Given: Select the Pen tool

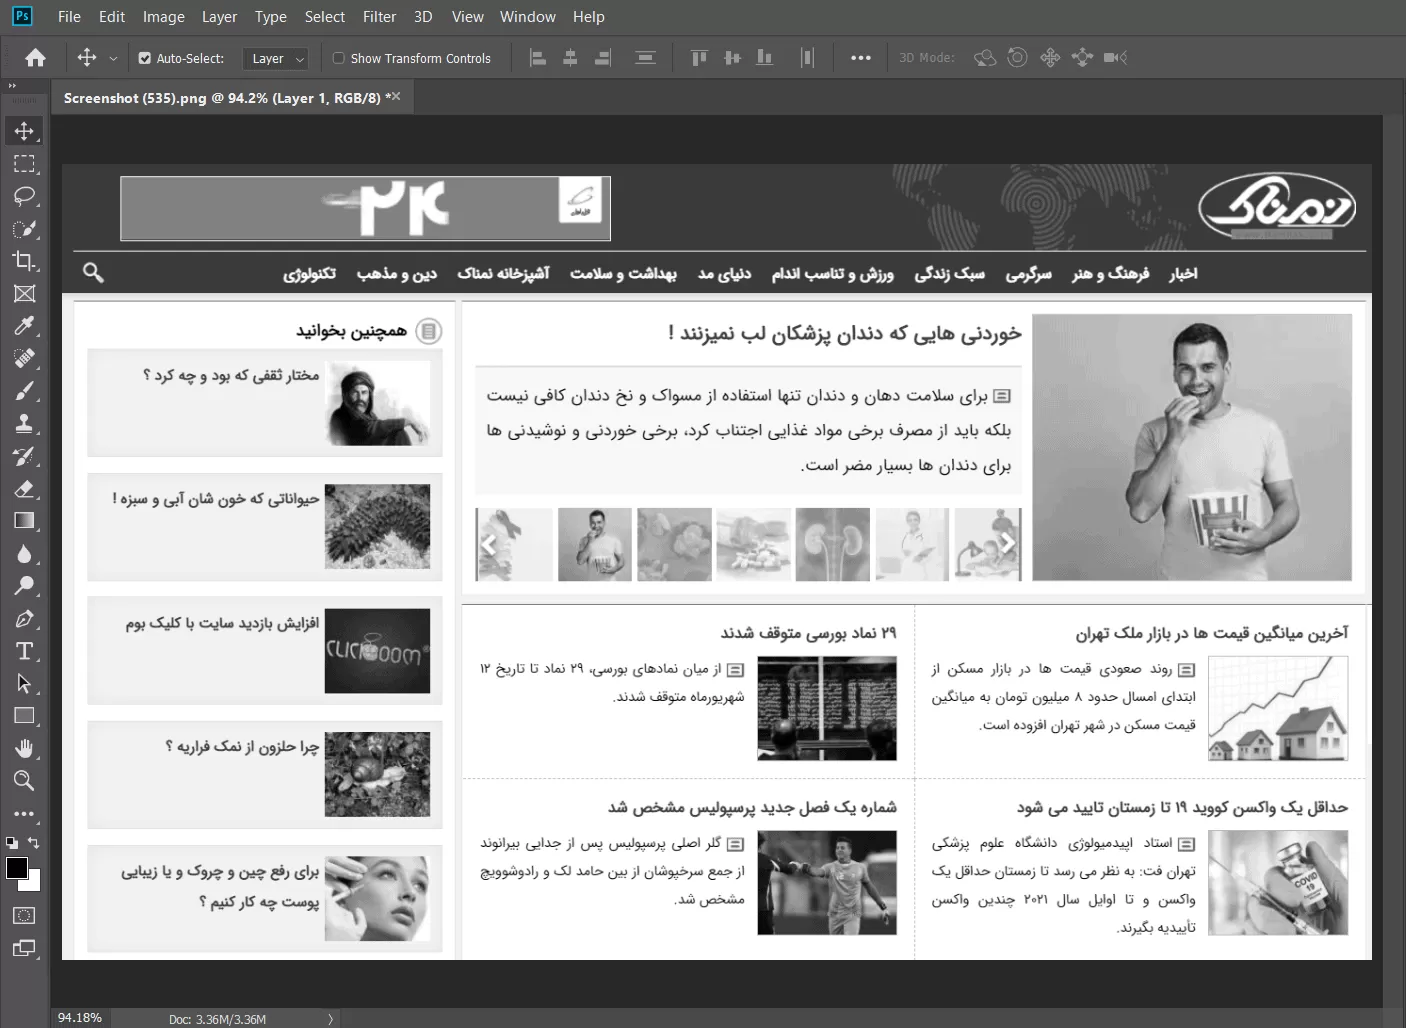Looking at the screenshot, I should click(x=24, y=619).
